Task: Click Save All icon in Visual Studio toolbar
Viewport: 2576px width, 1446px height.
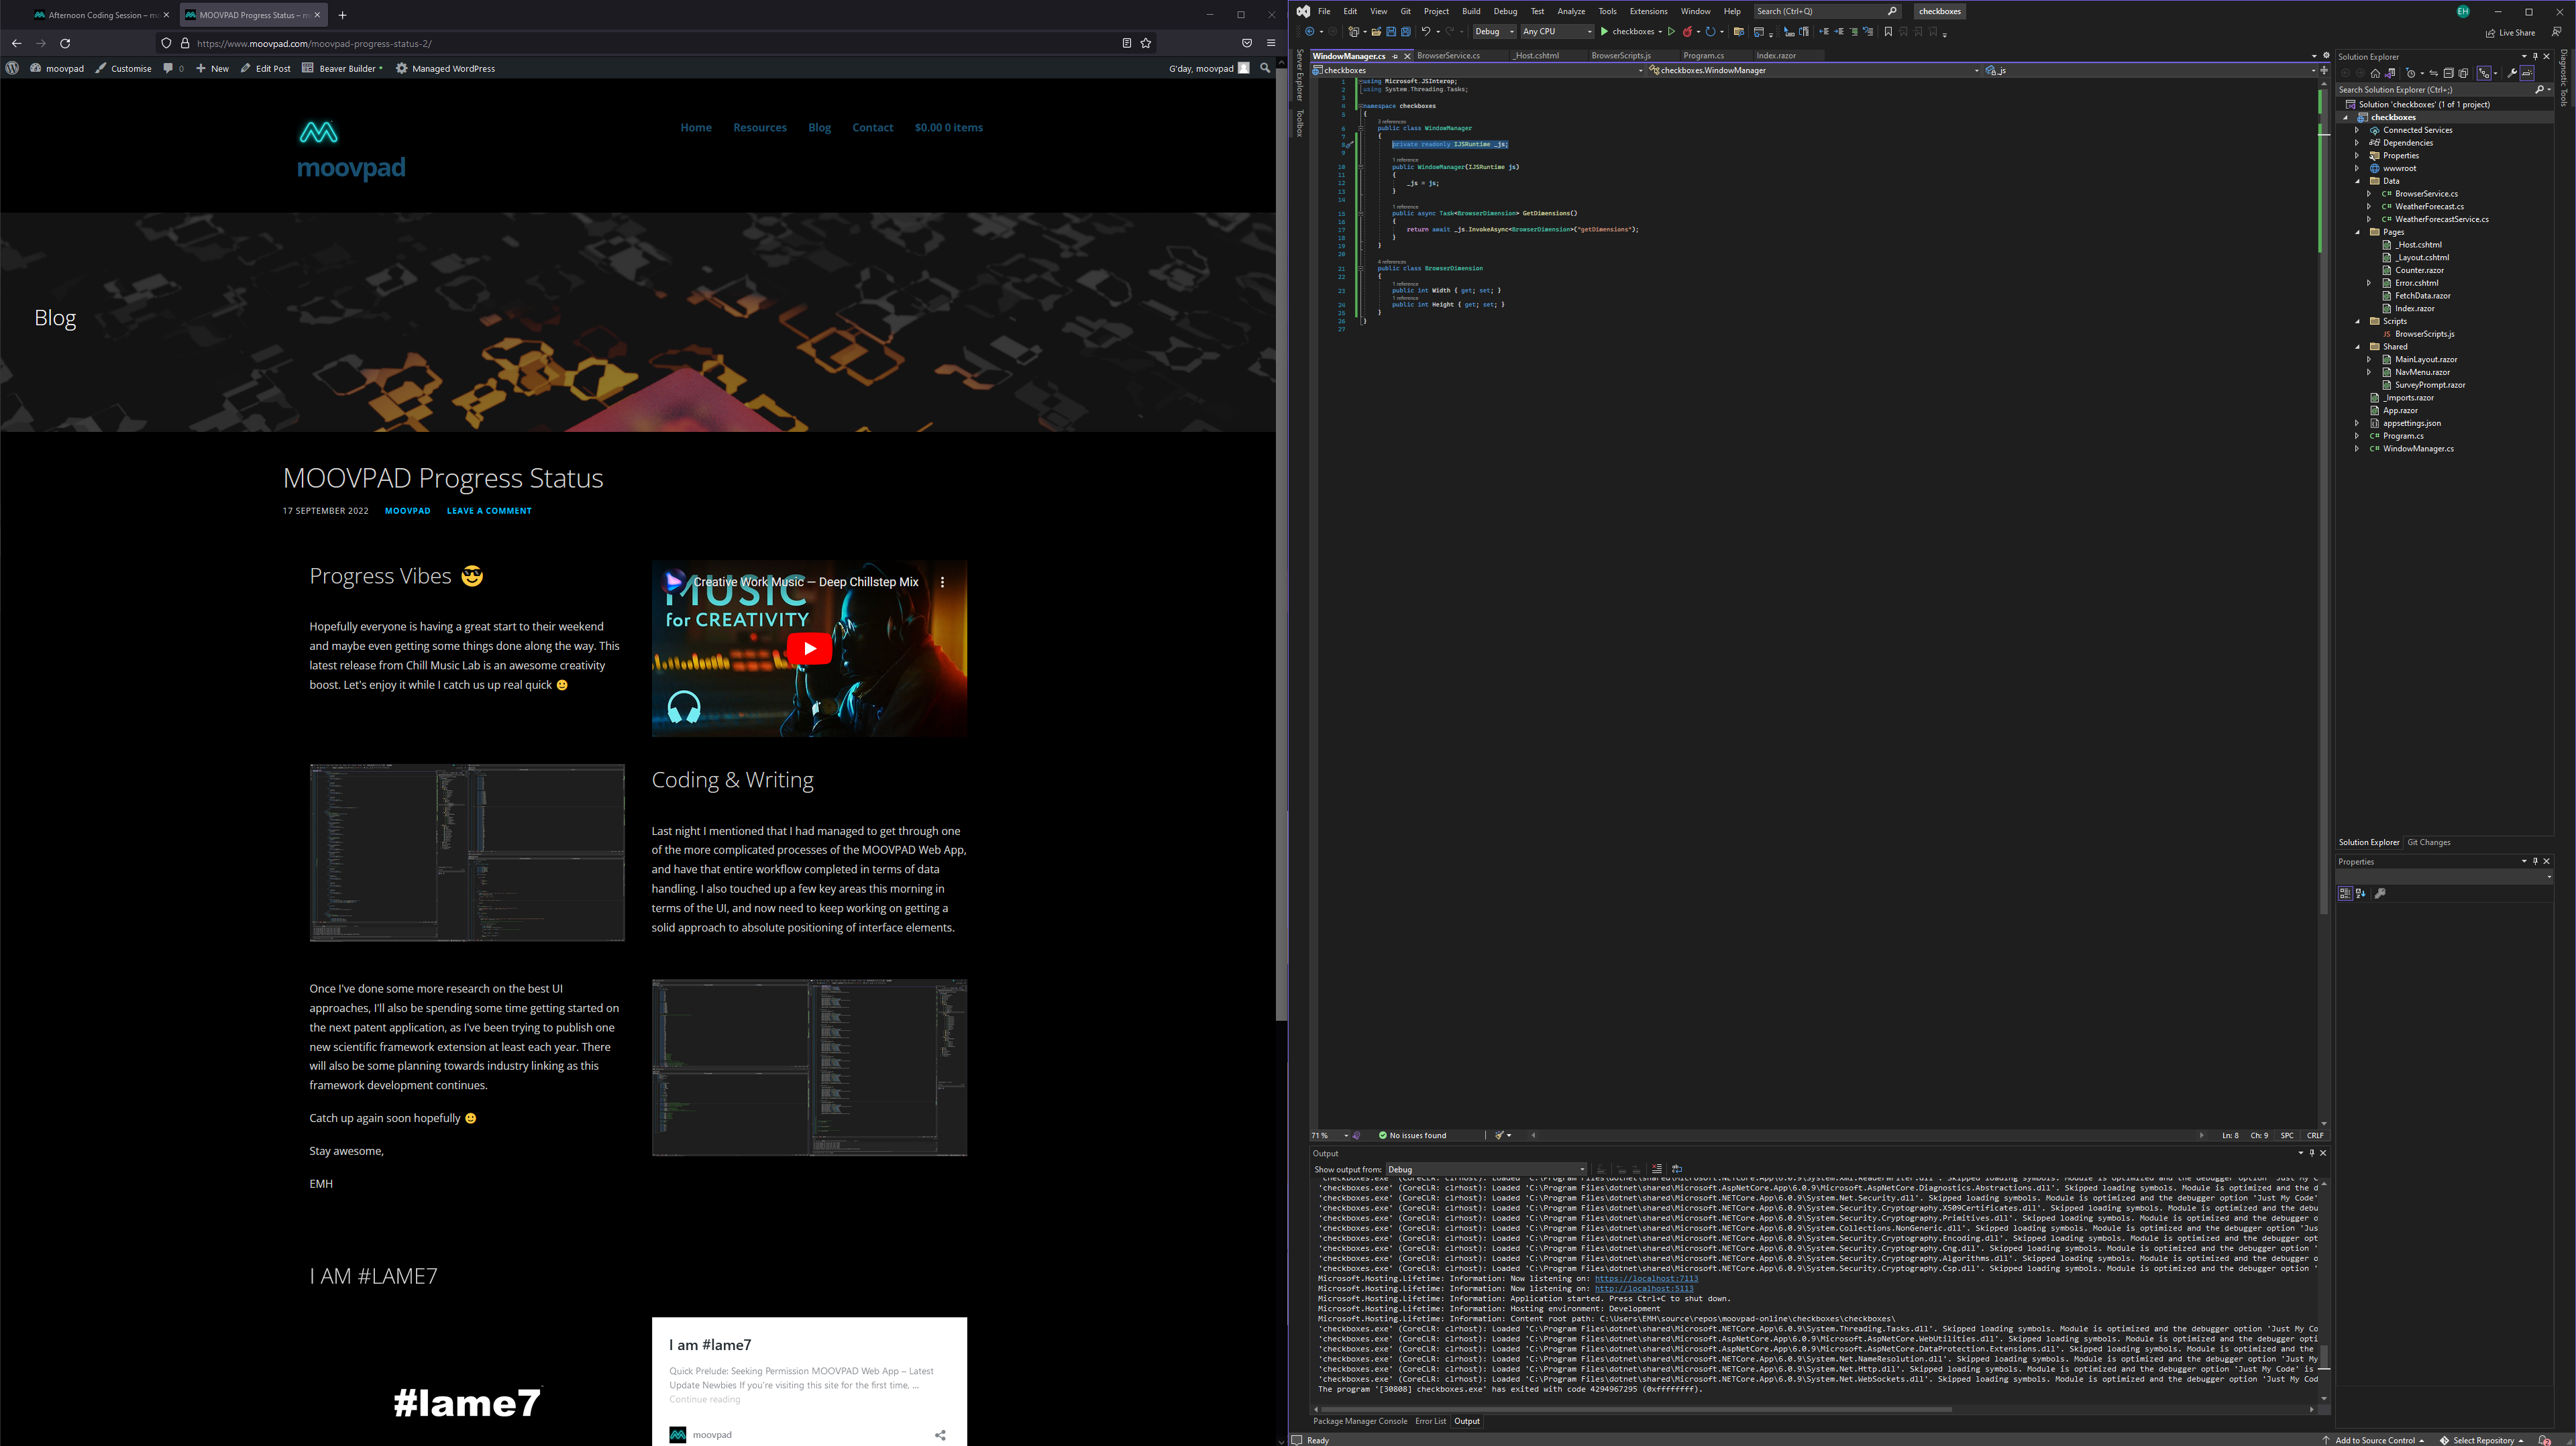Action: [1406, 32]
